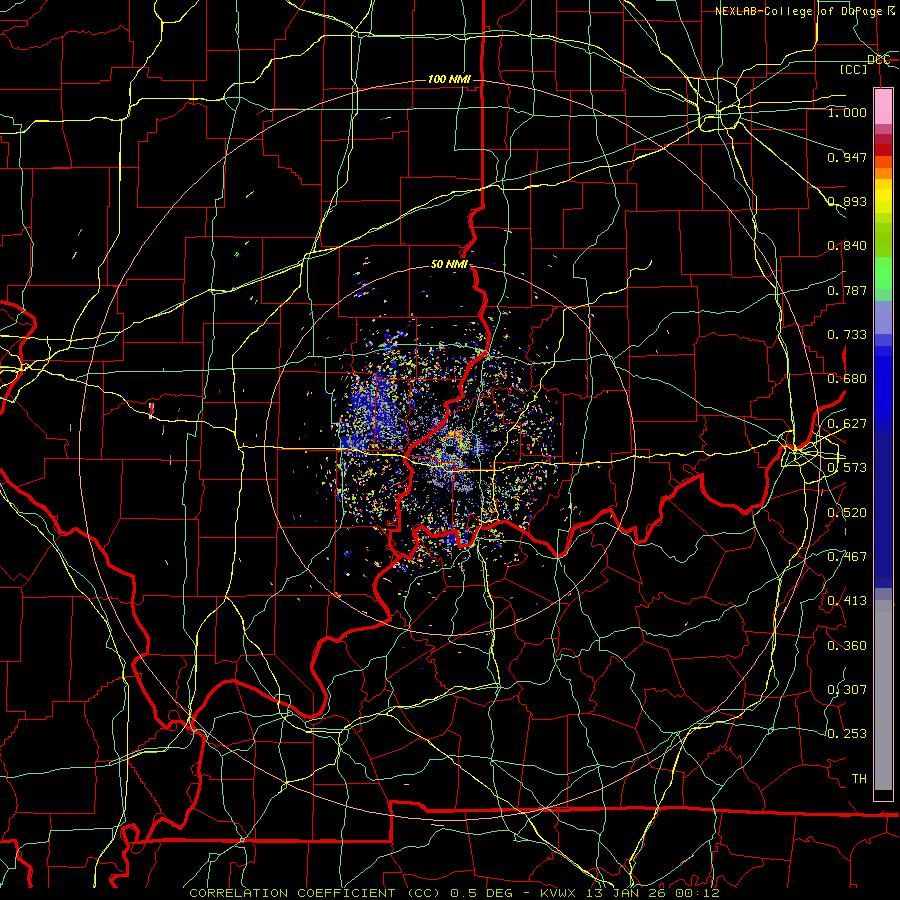
Task: Select the 0.520 legend value
Action: click(x=847, y=513)
